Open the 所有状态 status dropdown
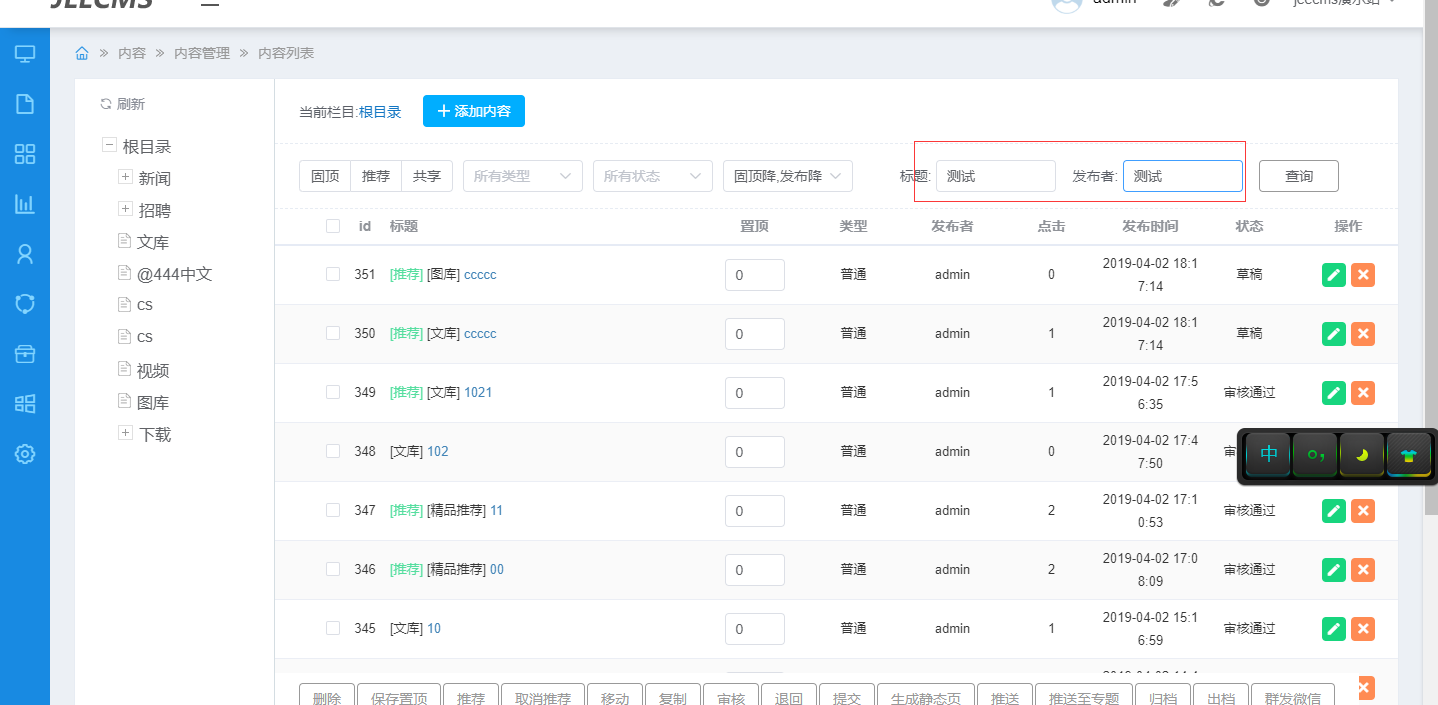Viewport: 1438px width, 705px height. point(652,176)
